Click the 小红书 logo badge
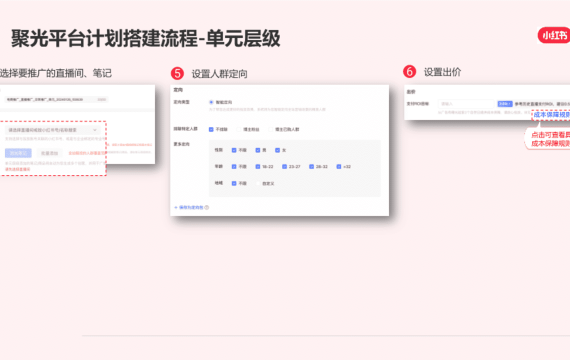The image size is (570, 360). pyautogui.click(x=554, y=35)
